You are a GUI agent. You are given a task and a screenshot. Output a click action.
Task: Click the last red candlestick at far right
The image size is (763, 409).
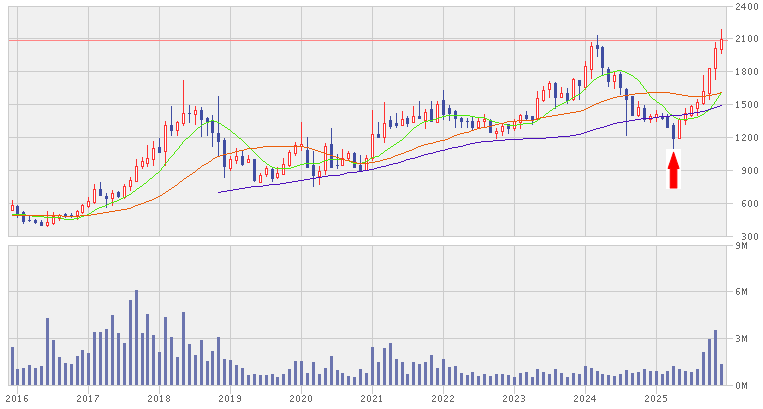tap(721, 42)
